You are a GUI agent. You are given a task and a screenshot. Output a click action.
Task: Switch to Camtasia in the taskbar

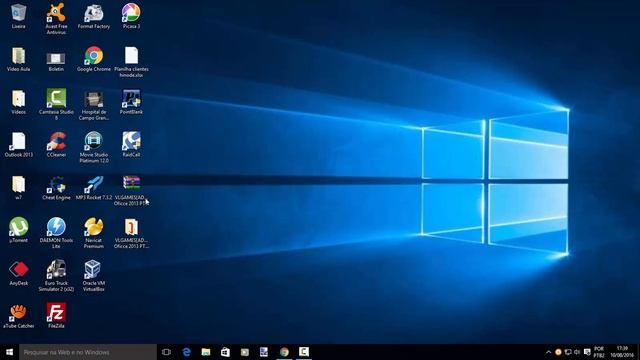304,352
